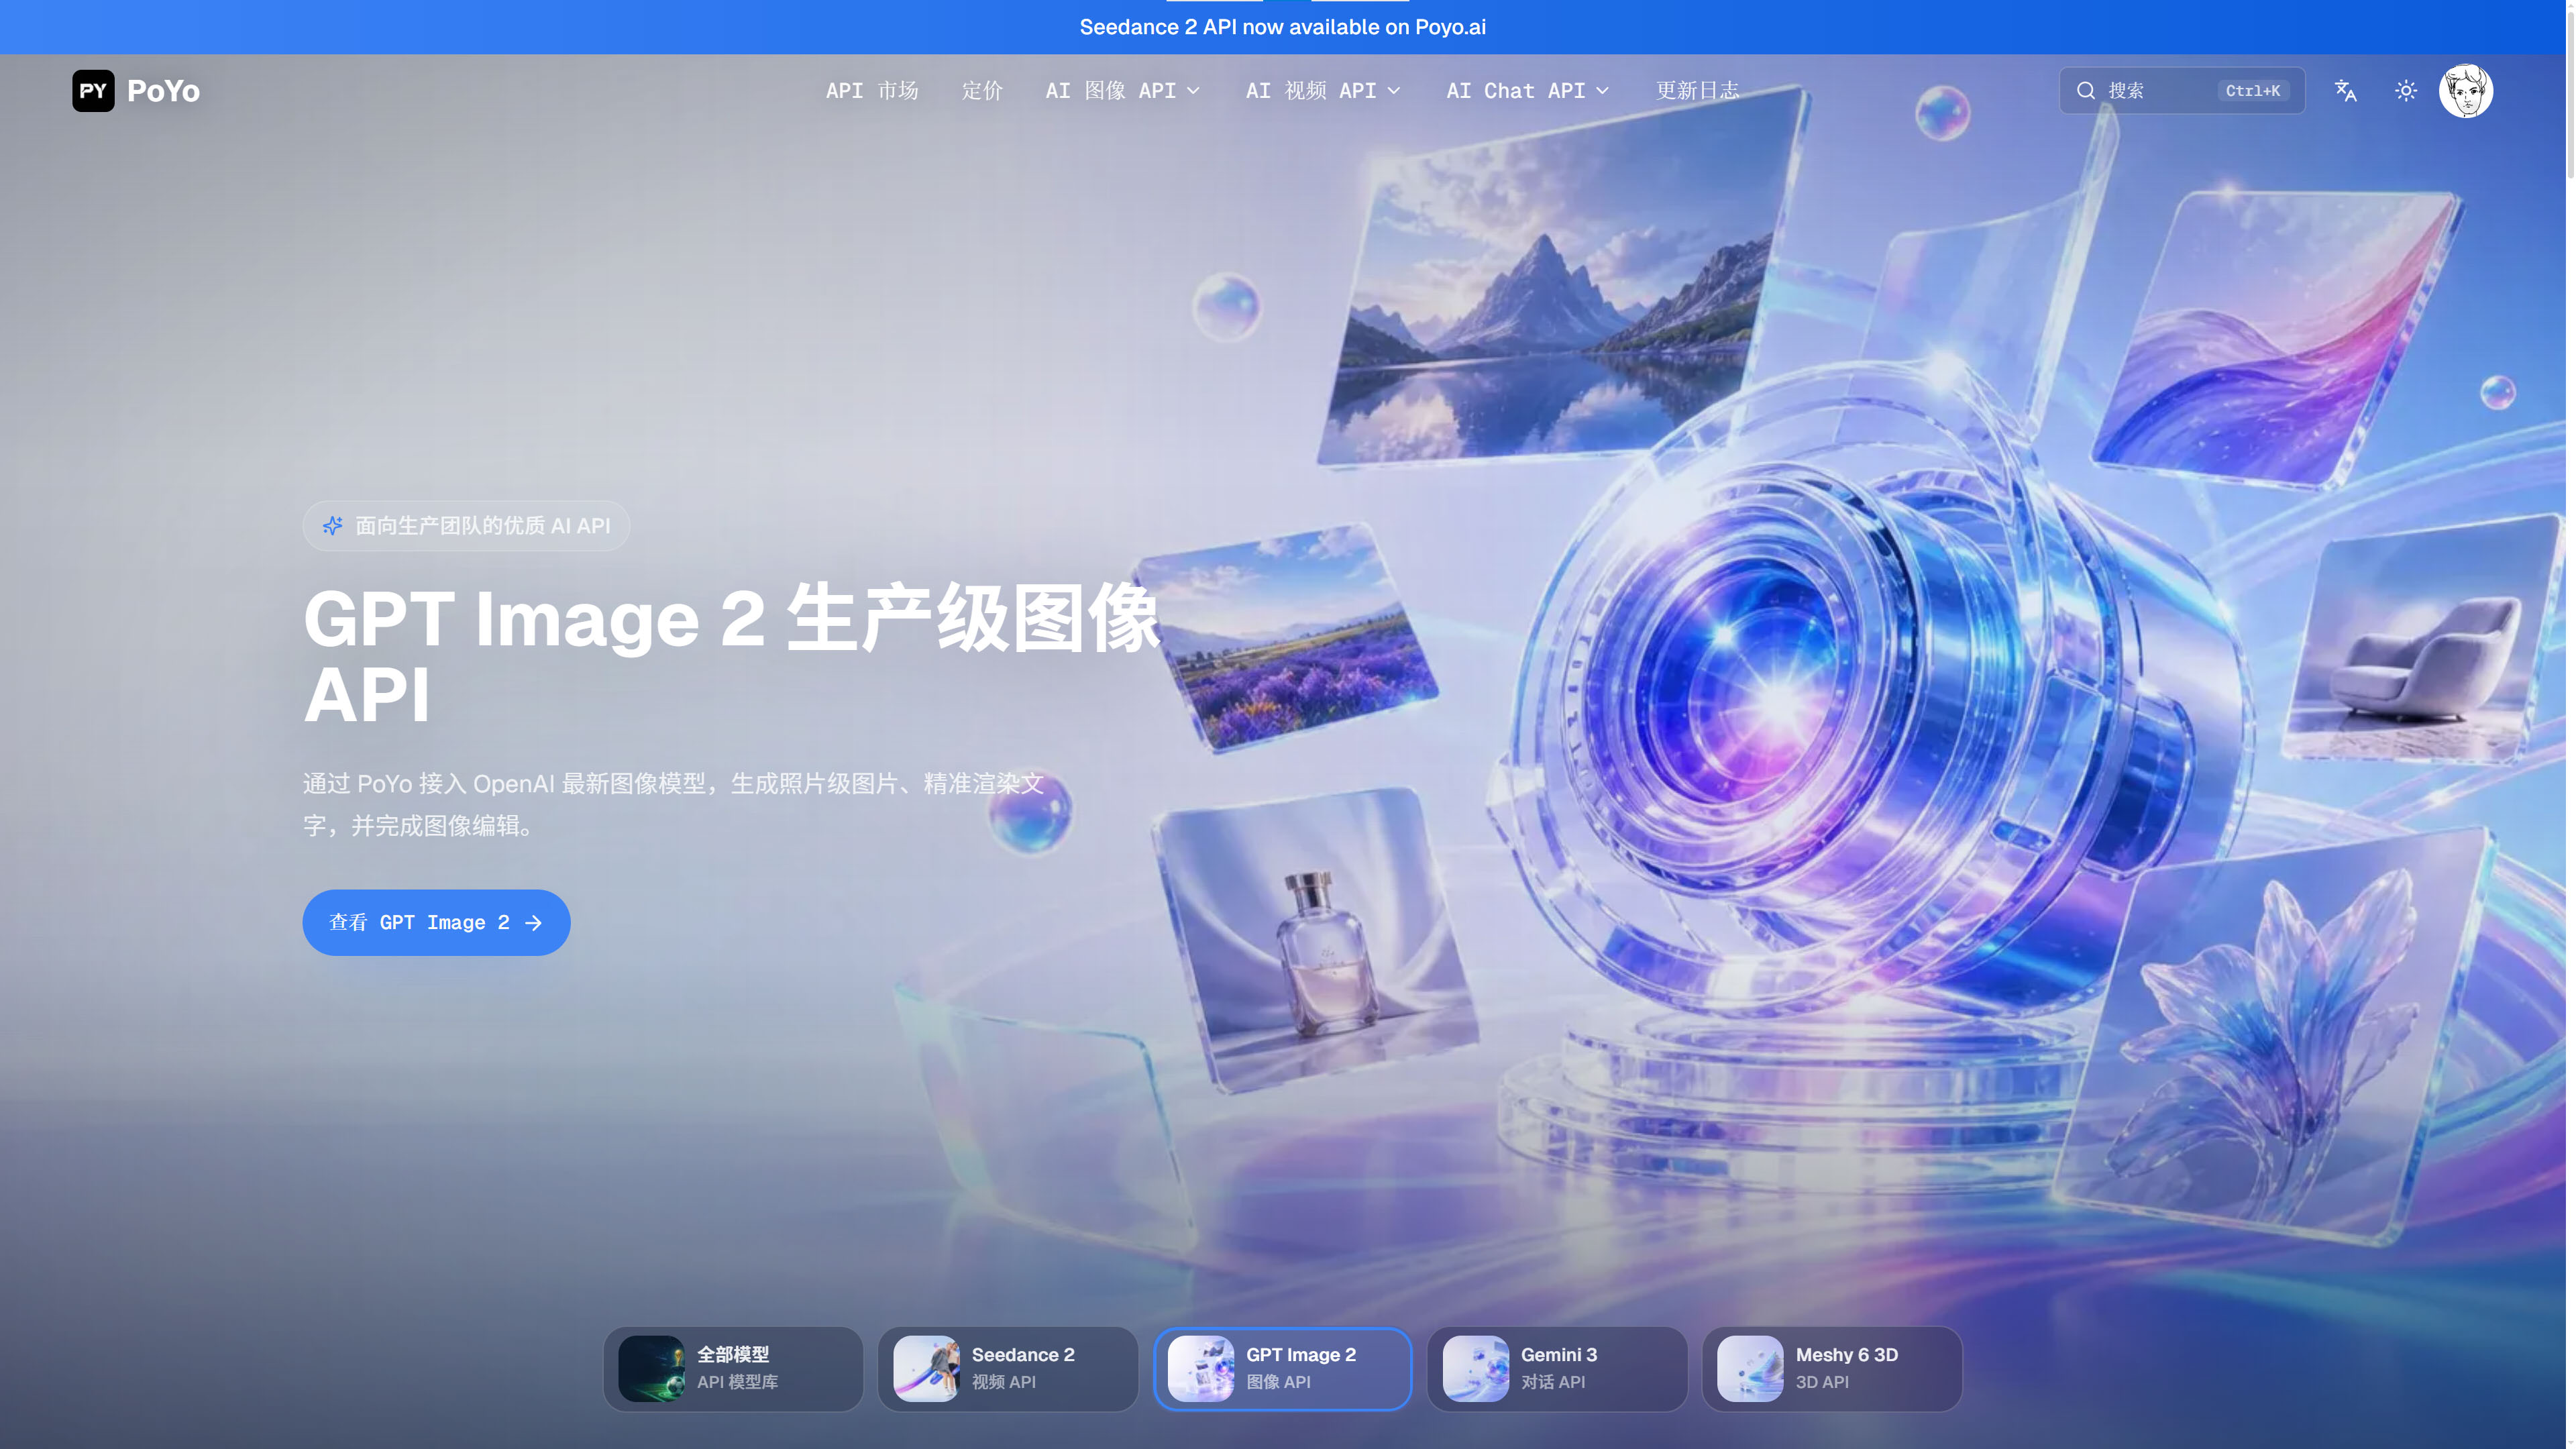Click the Seedance 2 API announcement banner
Viewport: 2576px width, 1449px height.
coord(1283,27)
